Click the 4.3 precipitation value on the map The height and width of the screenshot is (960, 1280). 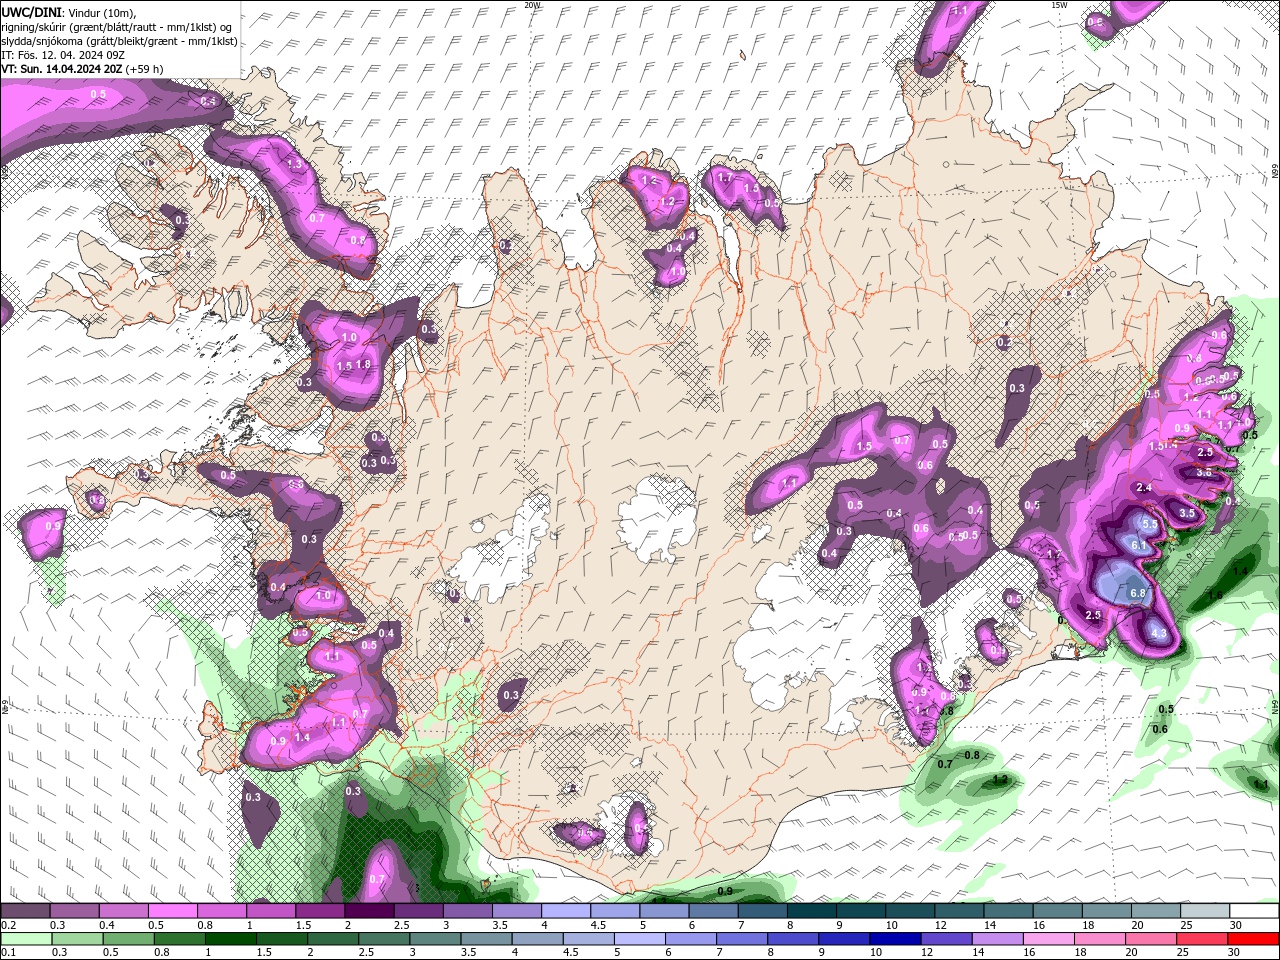click(x=1160, y=634)
